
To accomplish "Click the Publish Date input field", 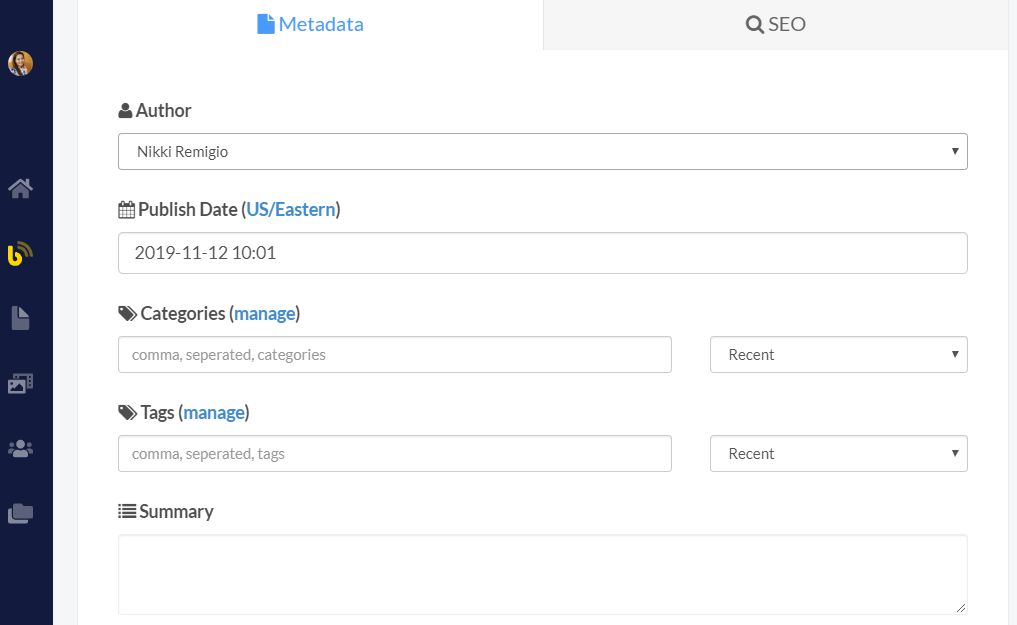I will point(542,254).
